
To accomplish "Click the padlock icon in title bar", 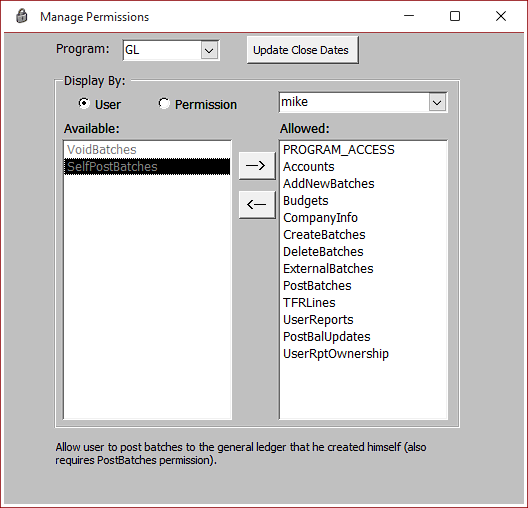I will [x=22, y=16].
